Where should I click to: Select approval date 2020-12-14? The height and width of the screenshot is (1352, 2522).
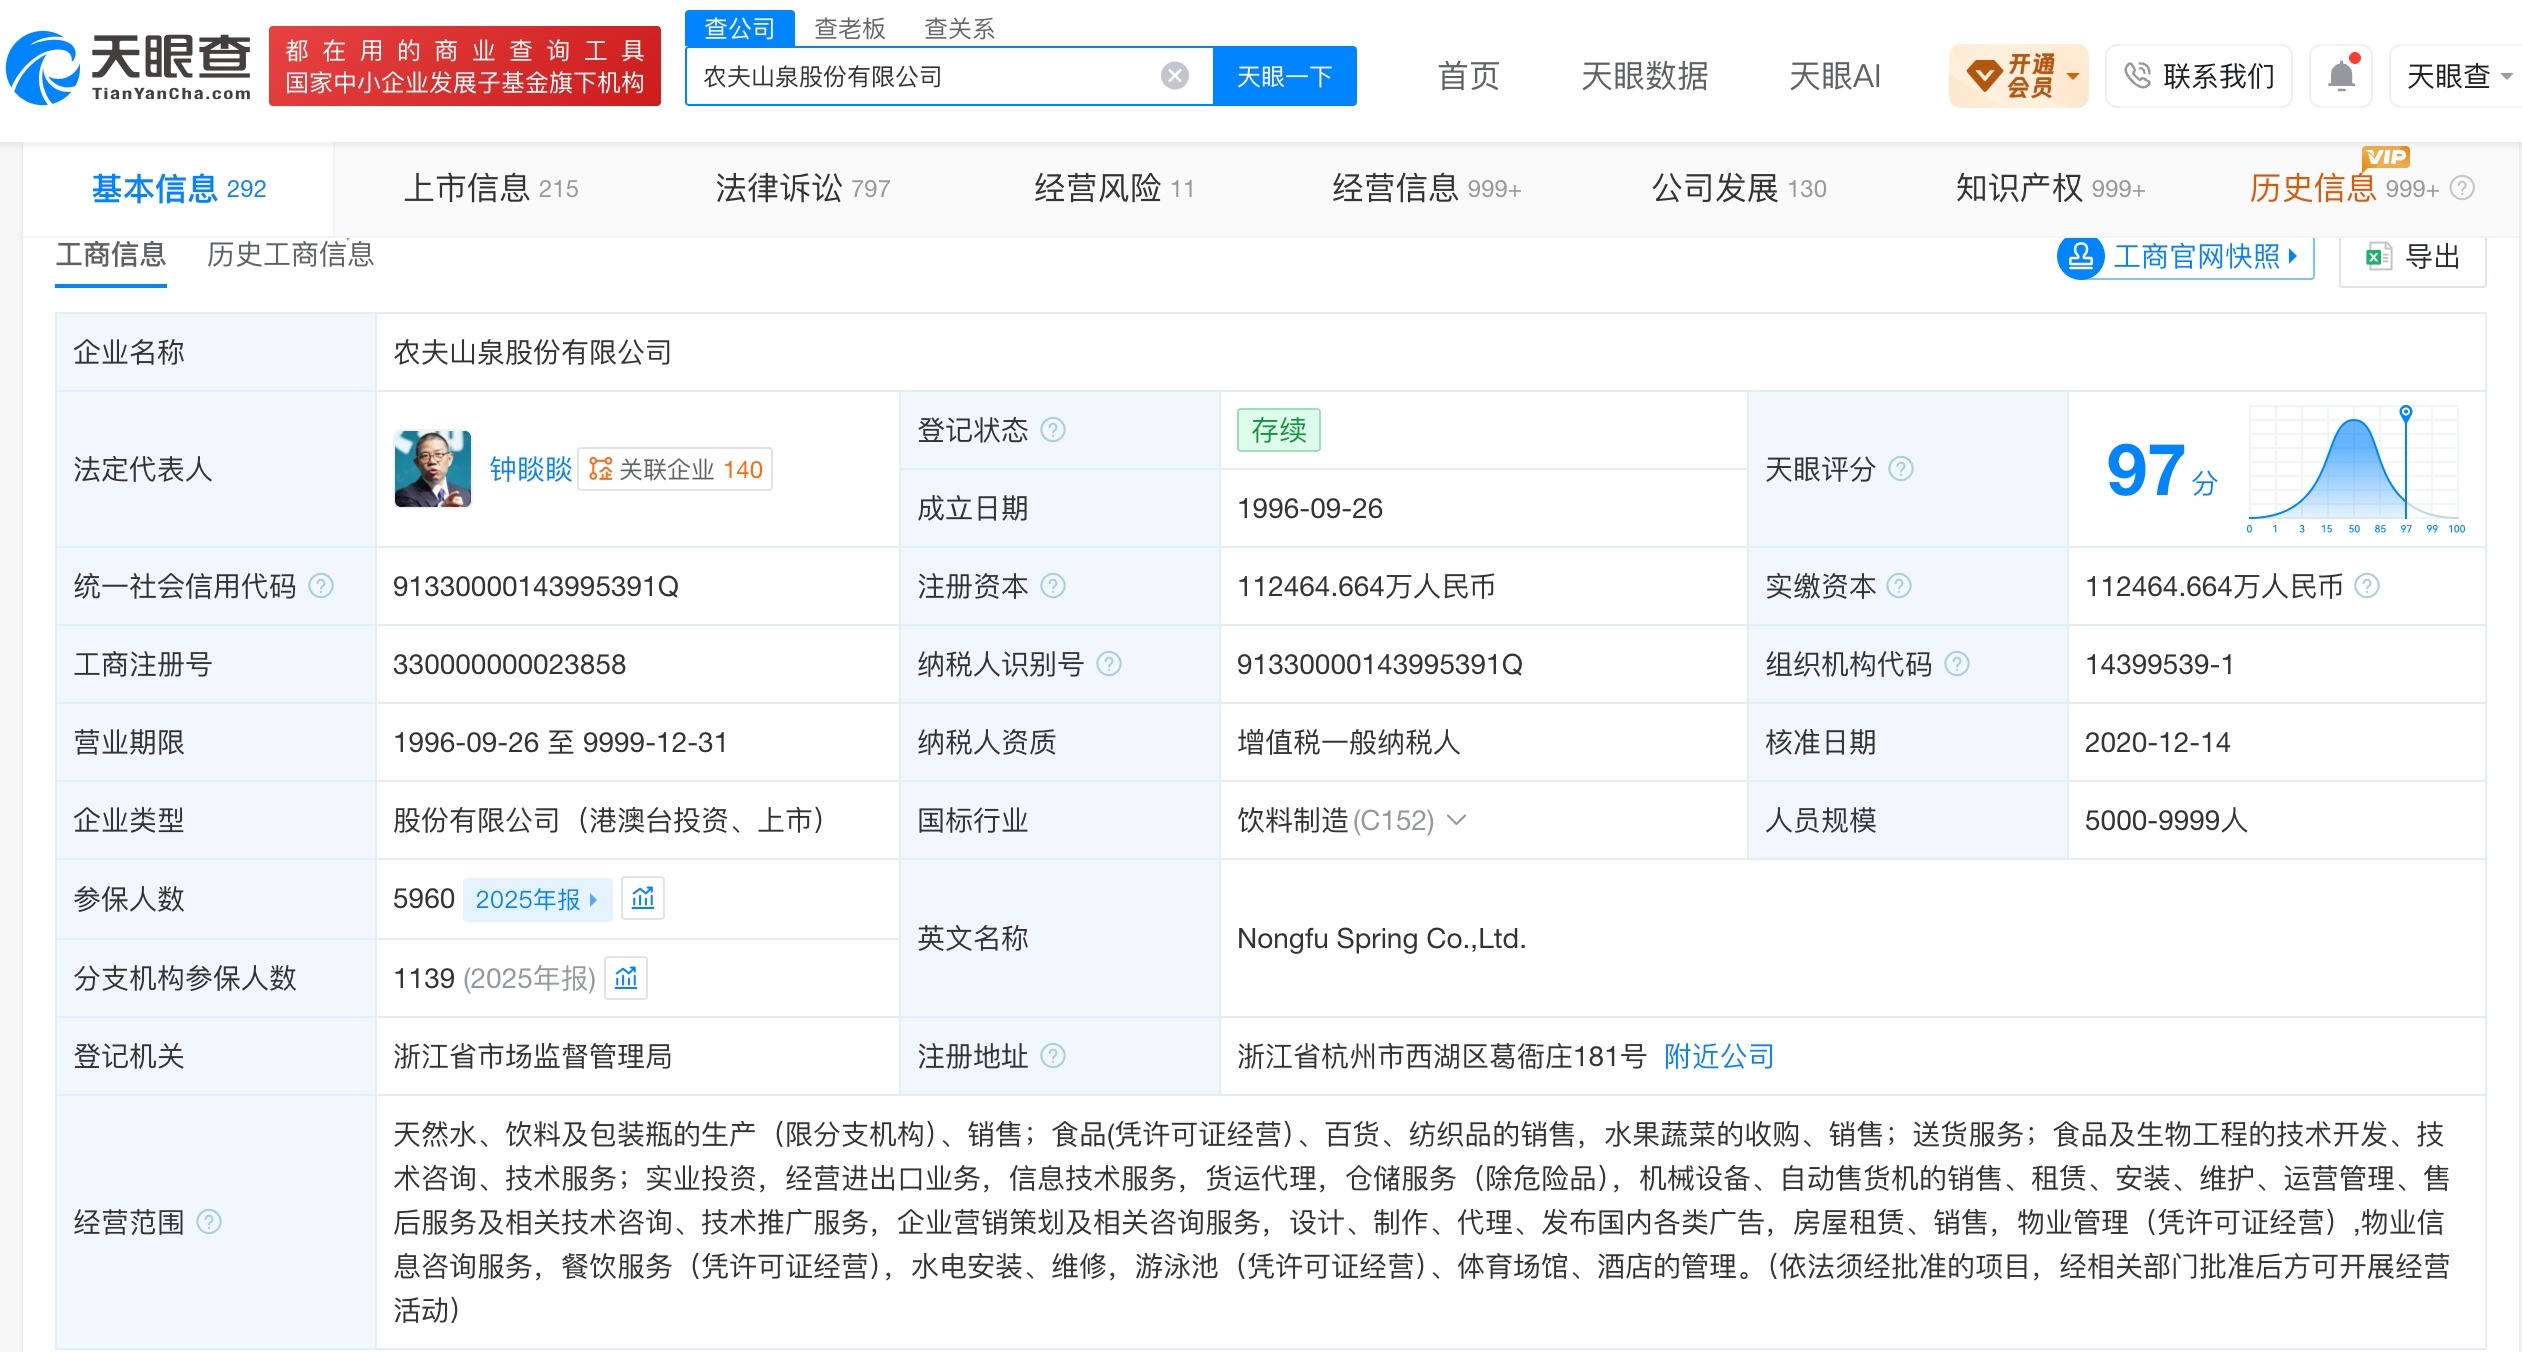[x=2157, y=742]
